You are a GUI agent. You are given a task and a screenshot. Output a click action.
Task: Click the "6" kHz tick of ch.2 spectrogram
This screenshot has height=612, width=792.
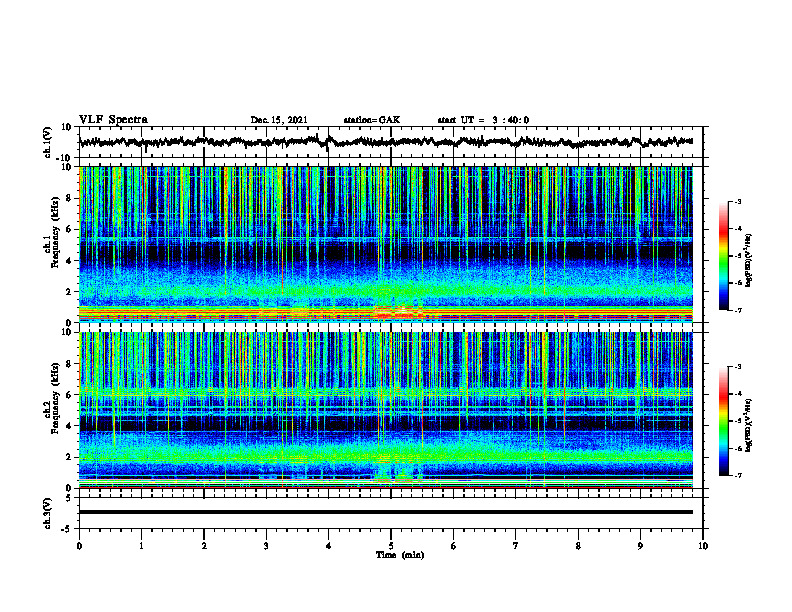pos(69,395)
